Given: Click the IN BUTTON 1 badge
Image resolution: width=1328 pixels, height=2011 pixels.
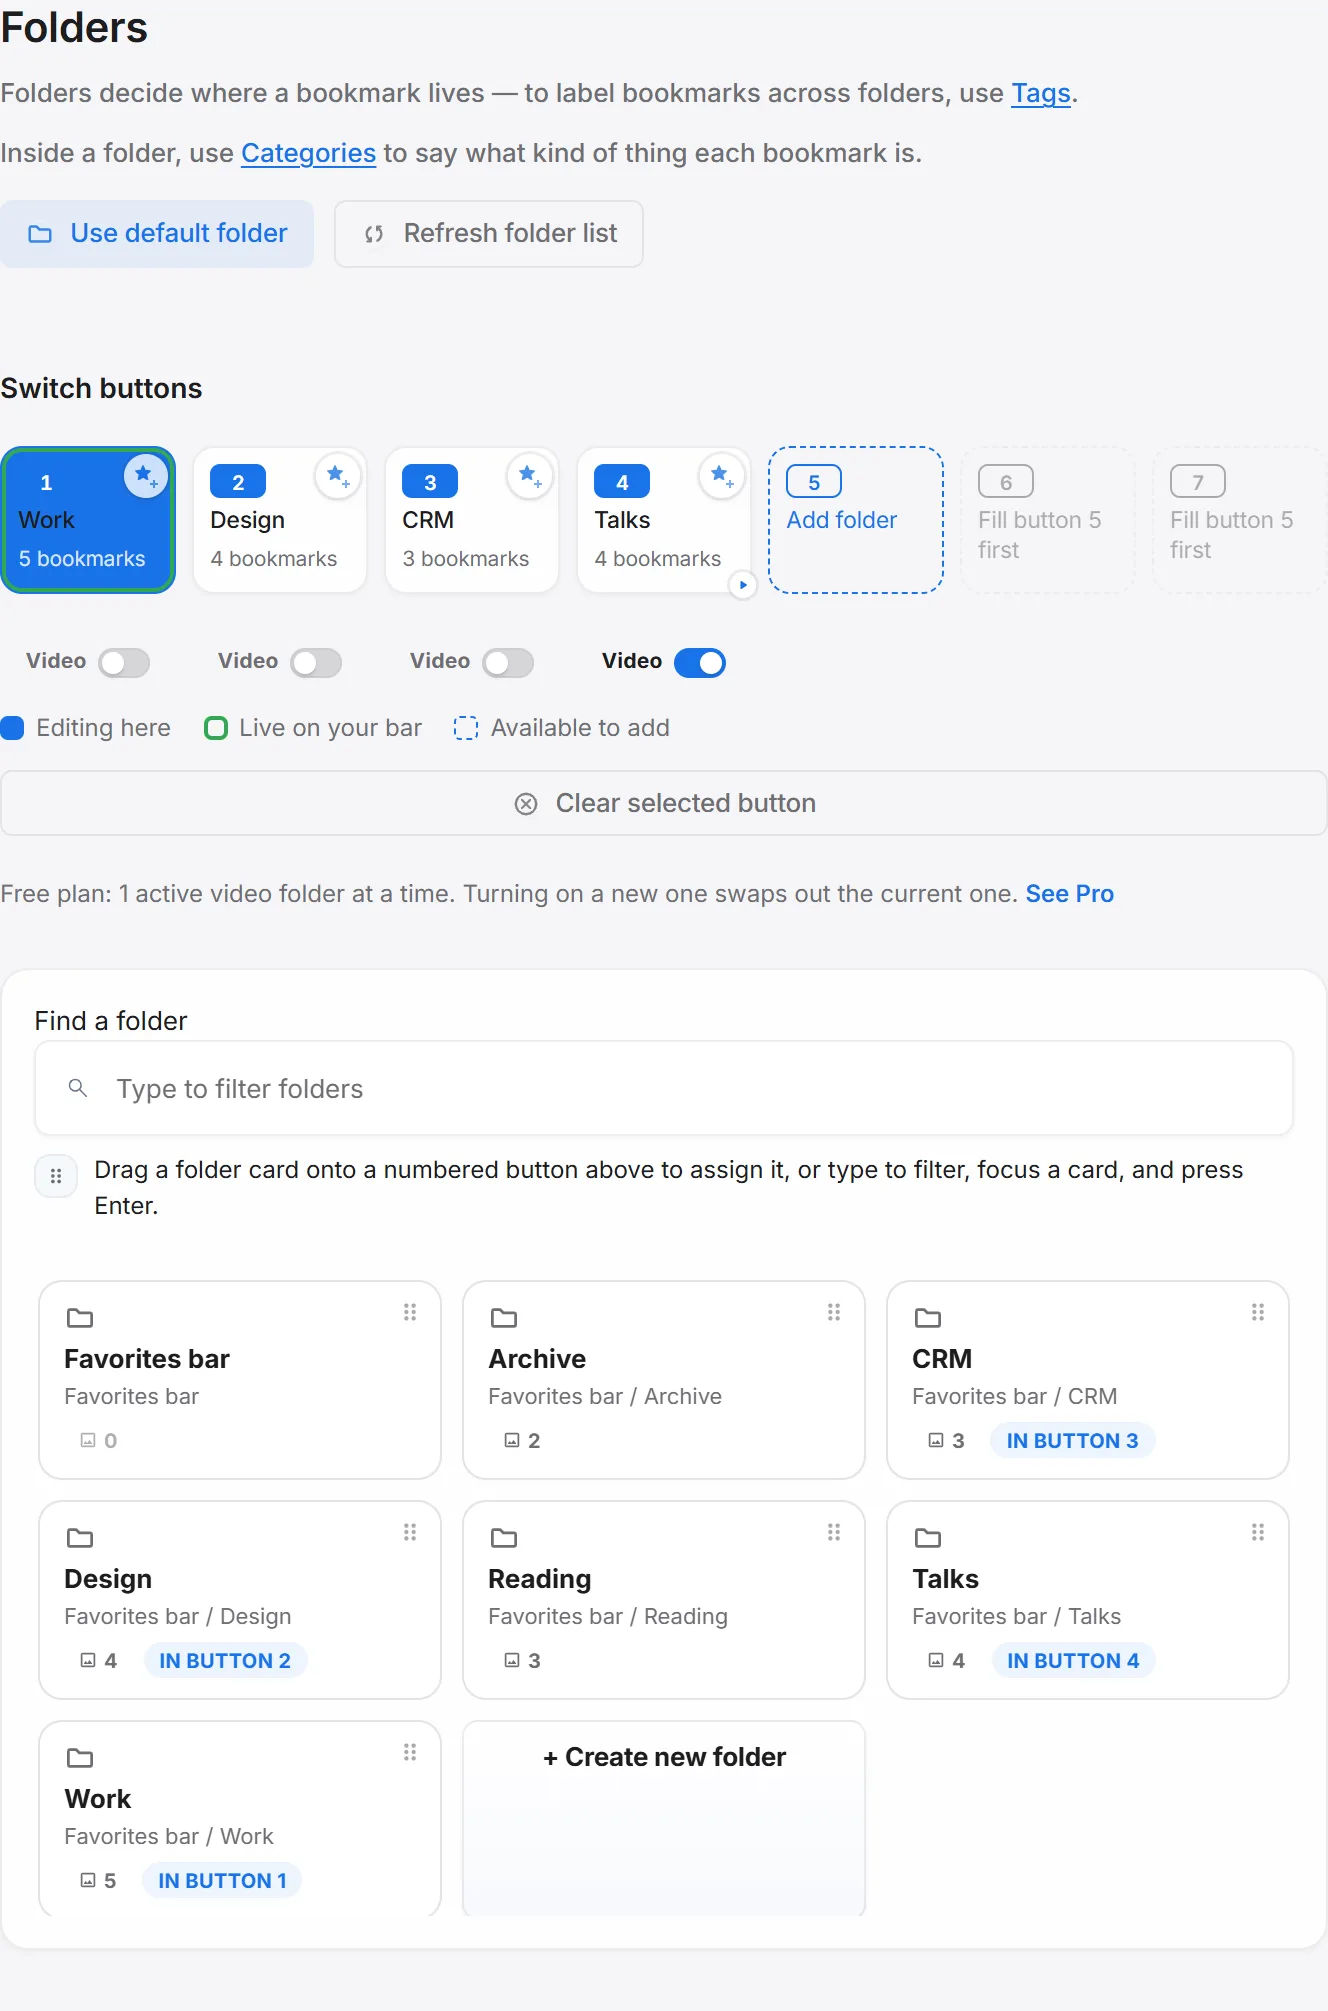Looking at the screenshot, I should pos(222,1880).
